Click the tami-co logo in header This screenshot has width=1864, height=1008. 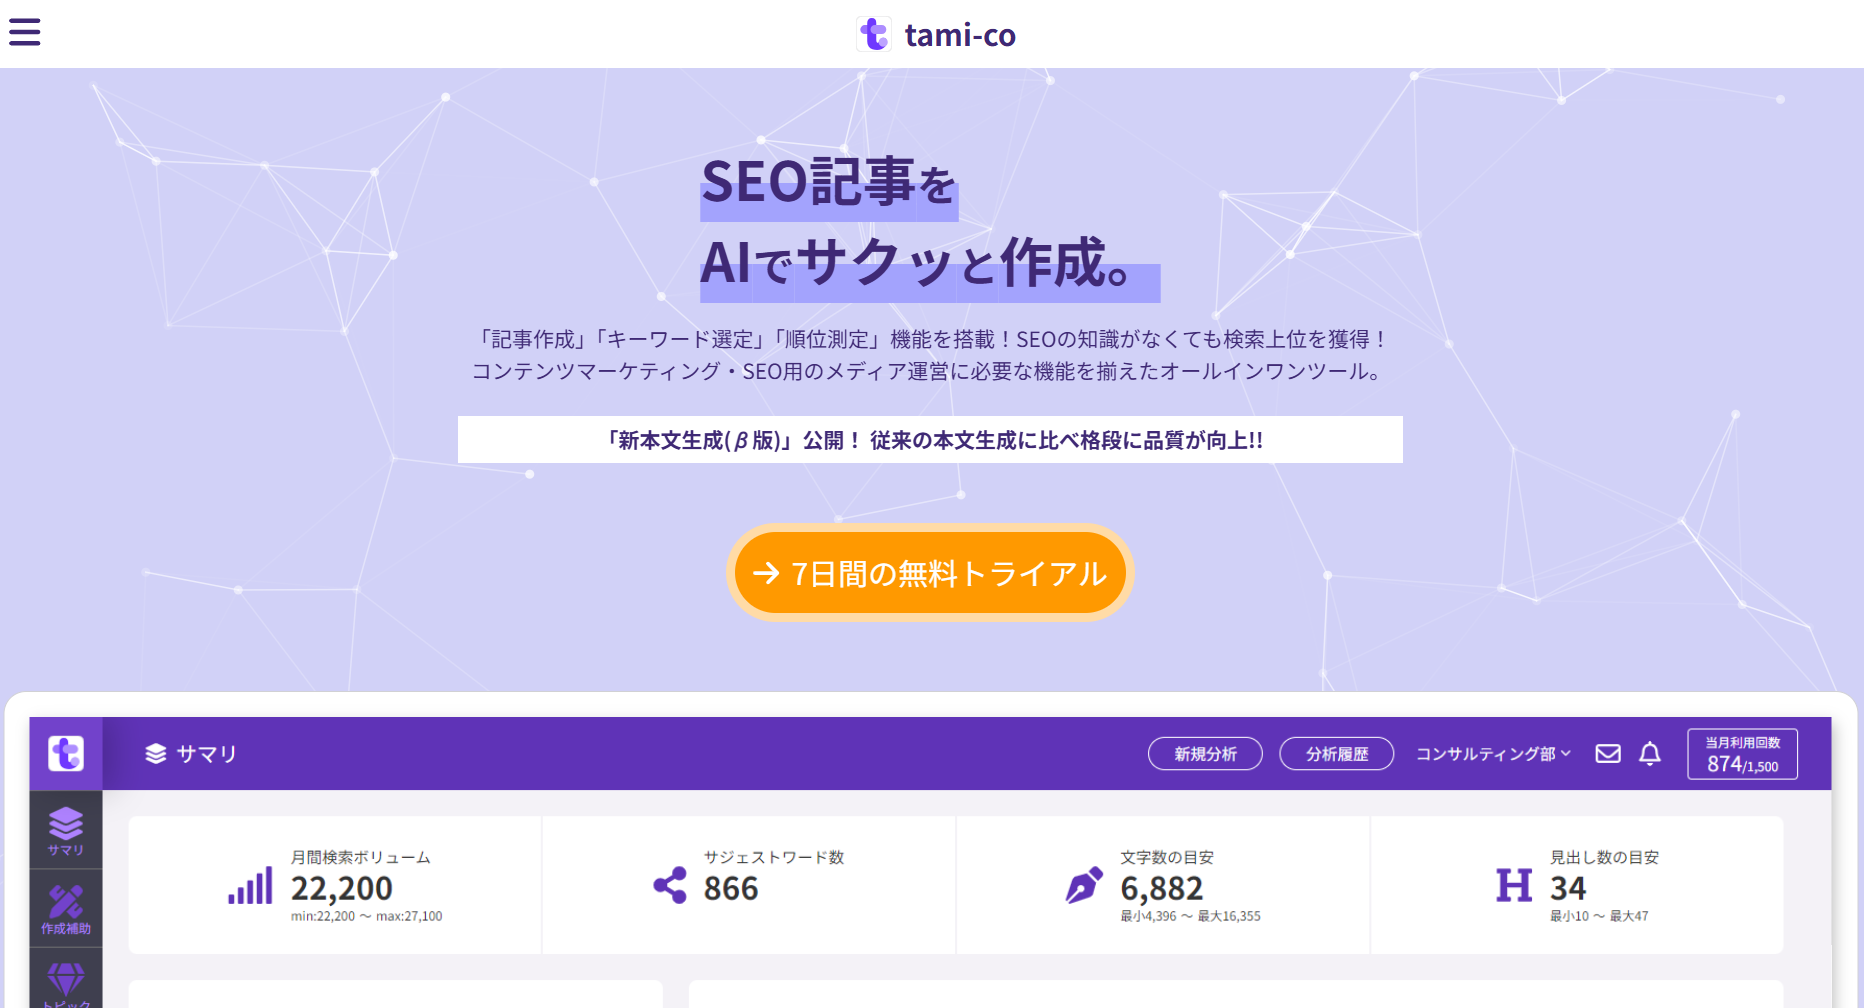874,34
